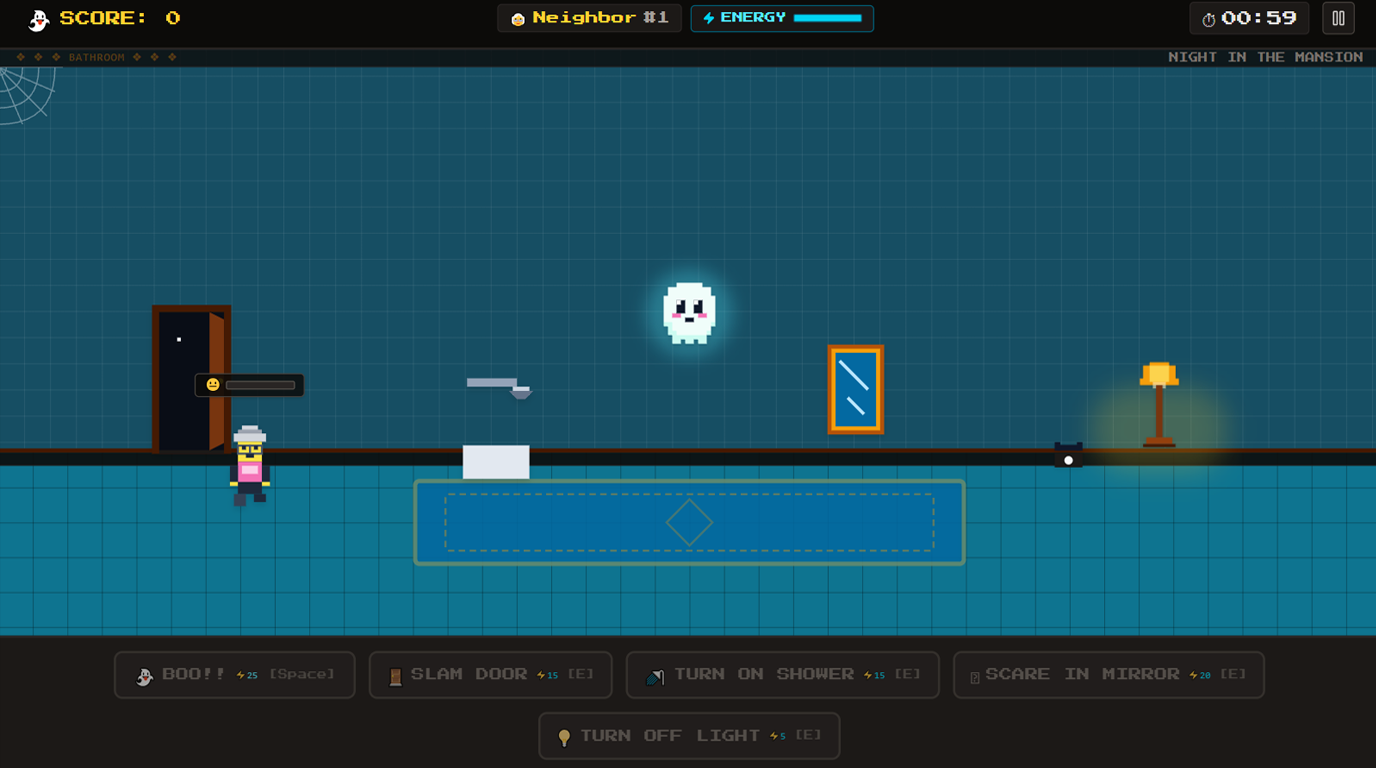Activate the SLAM DOOR ability button

coord(490,675)
